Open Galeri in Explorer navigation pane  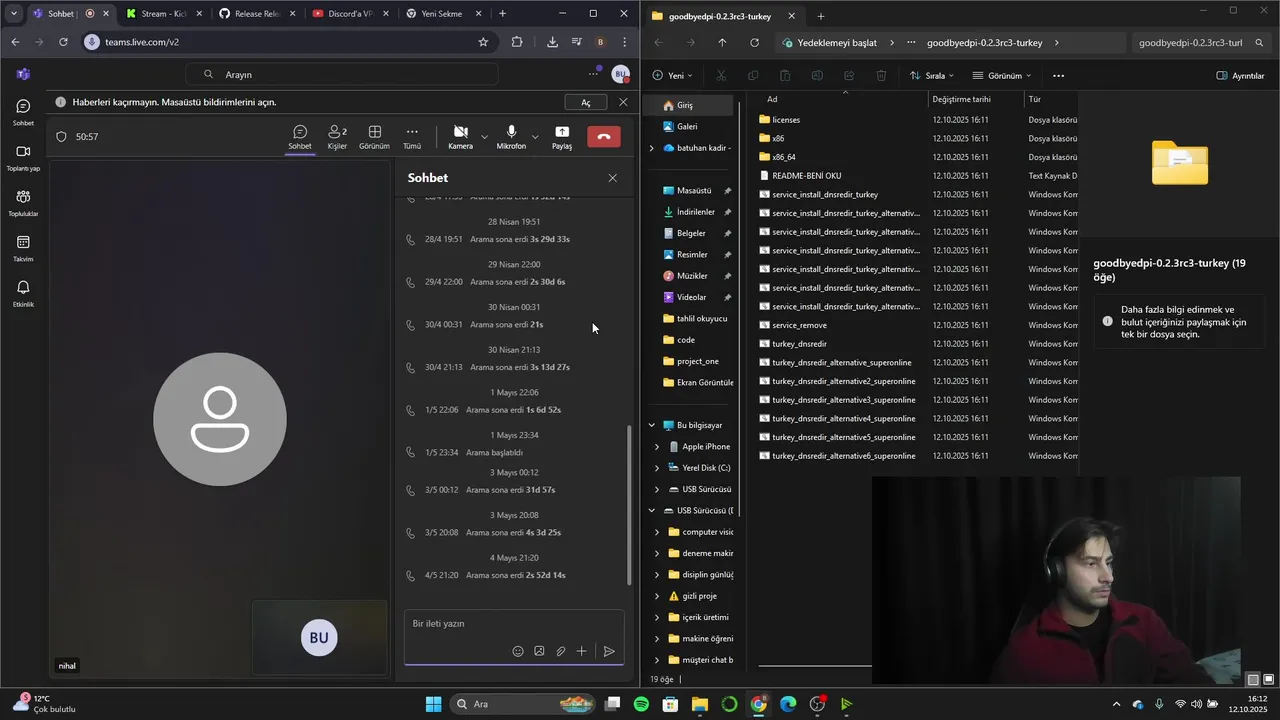tap(687, 127)
